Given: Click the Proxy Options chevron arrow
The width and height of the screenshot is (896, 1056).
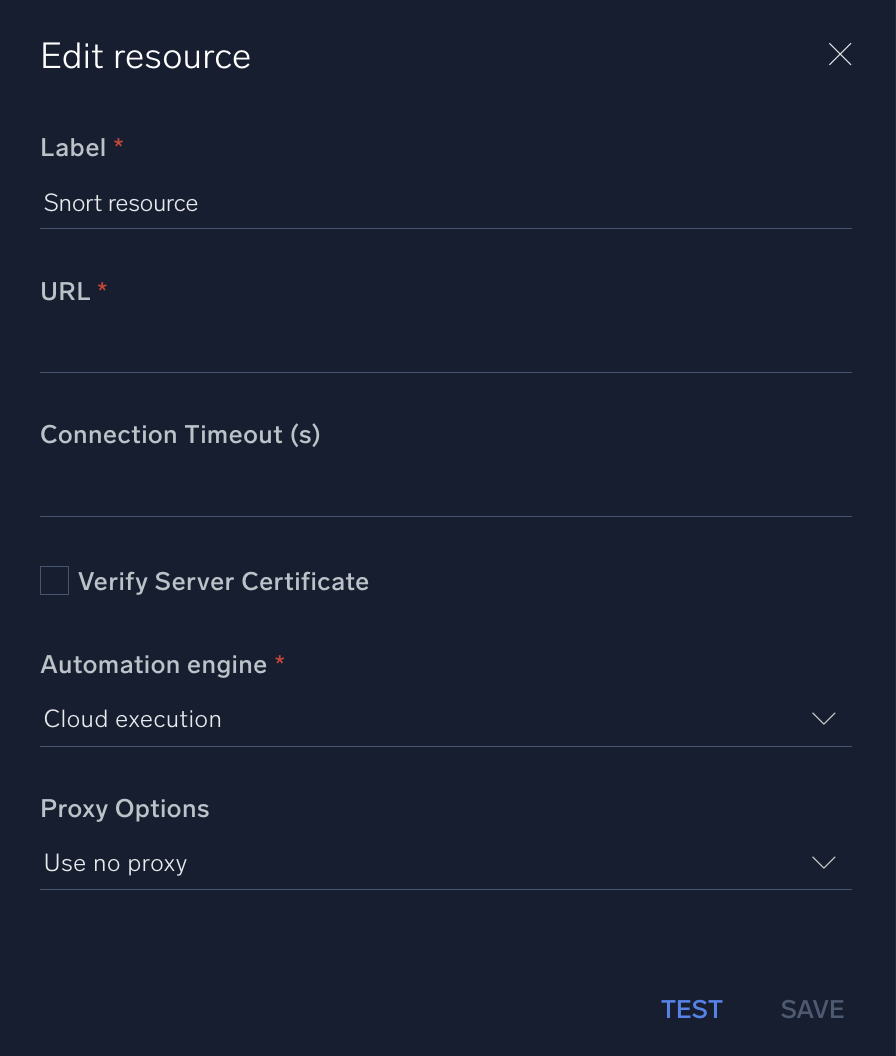Looking at the screenshot, I should click(823, 863).
